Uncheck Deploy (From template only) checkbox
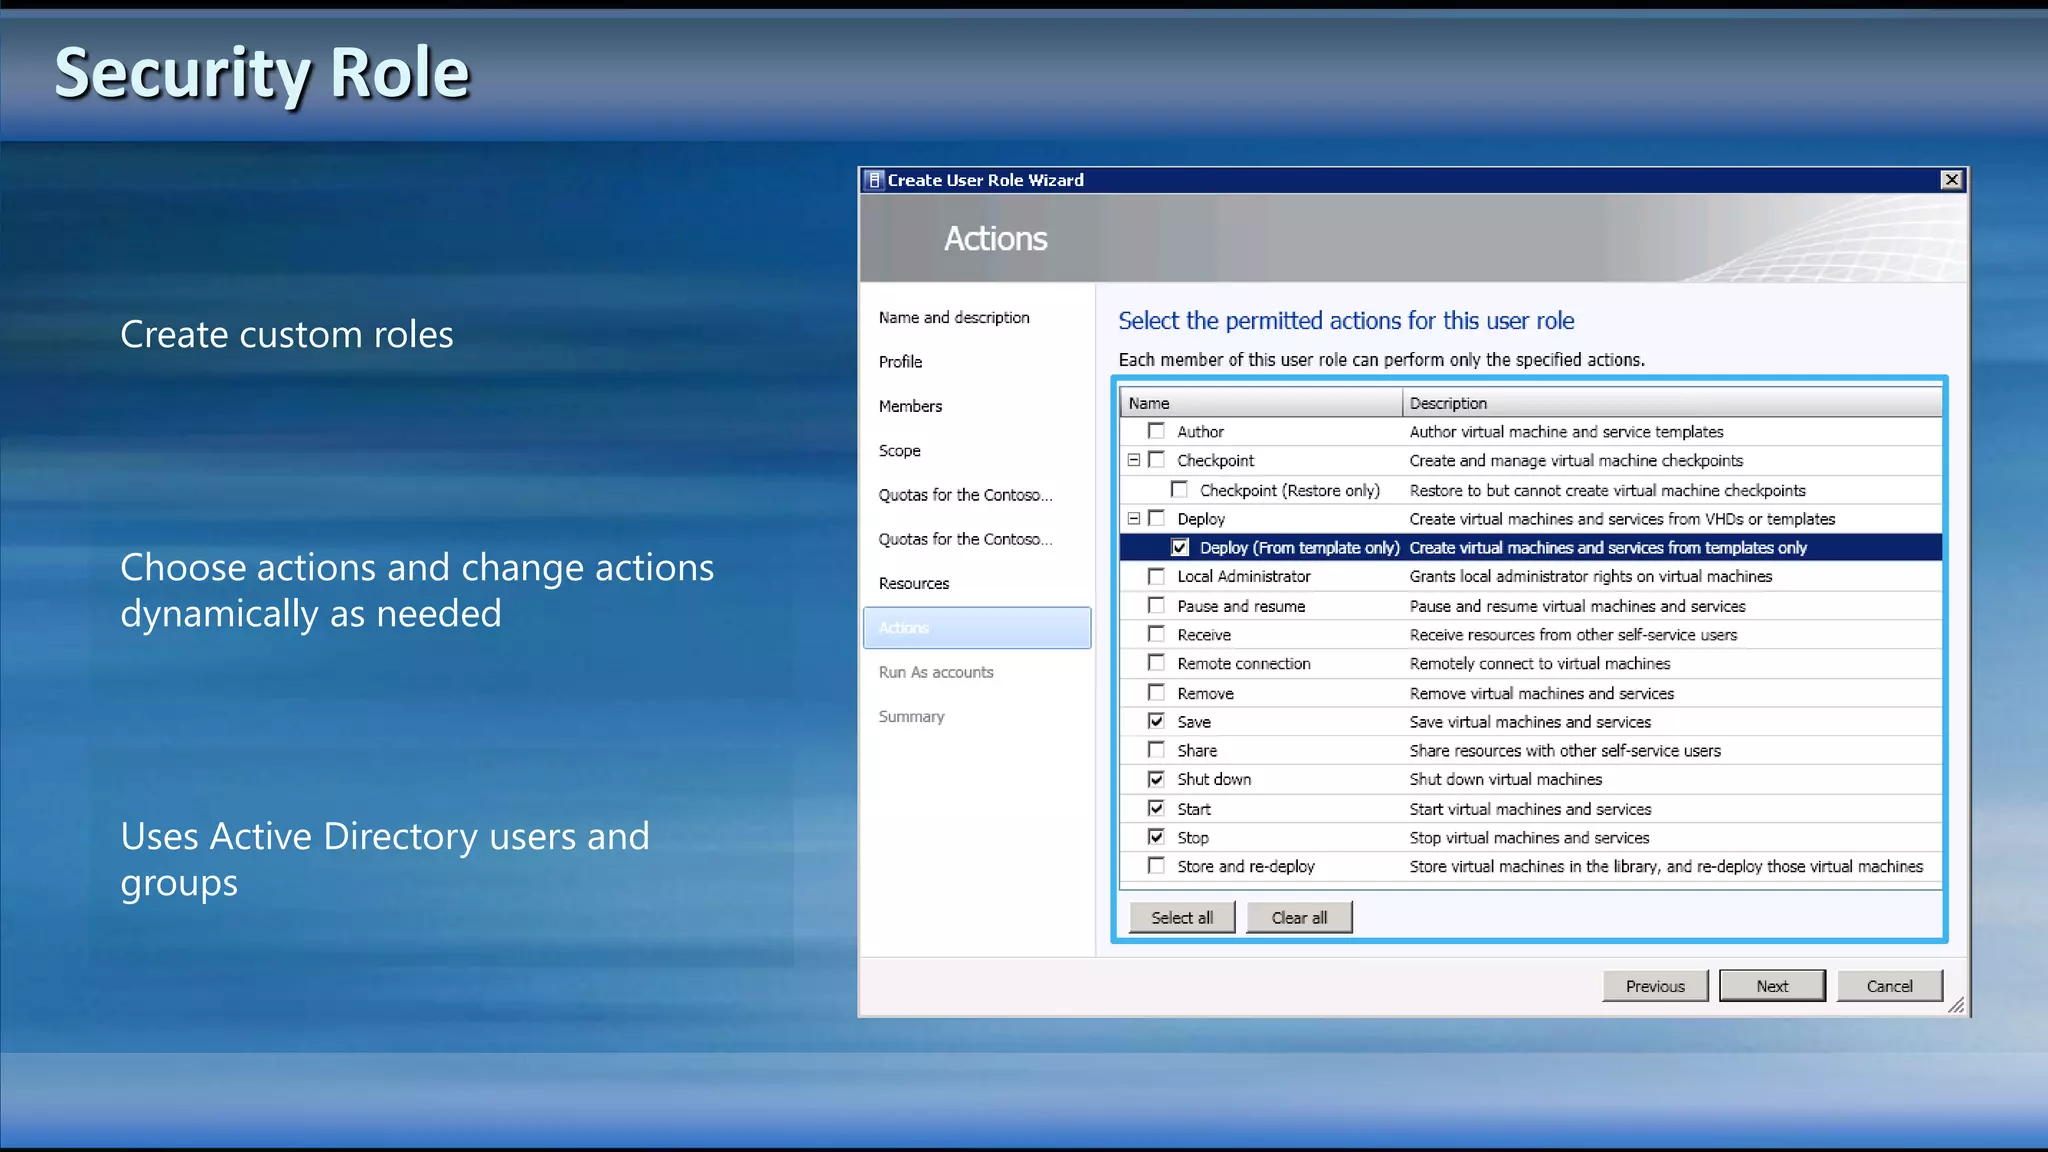 click(1180, 547)
